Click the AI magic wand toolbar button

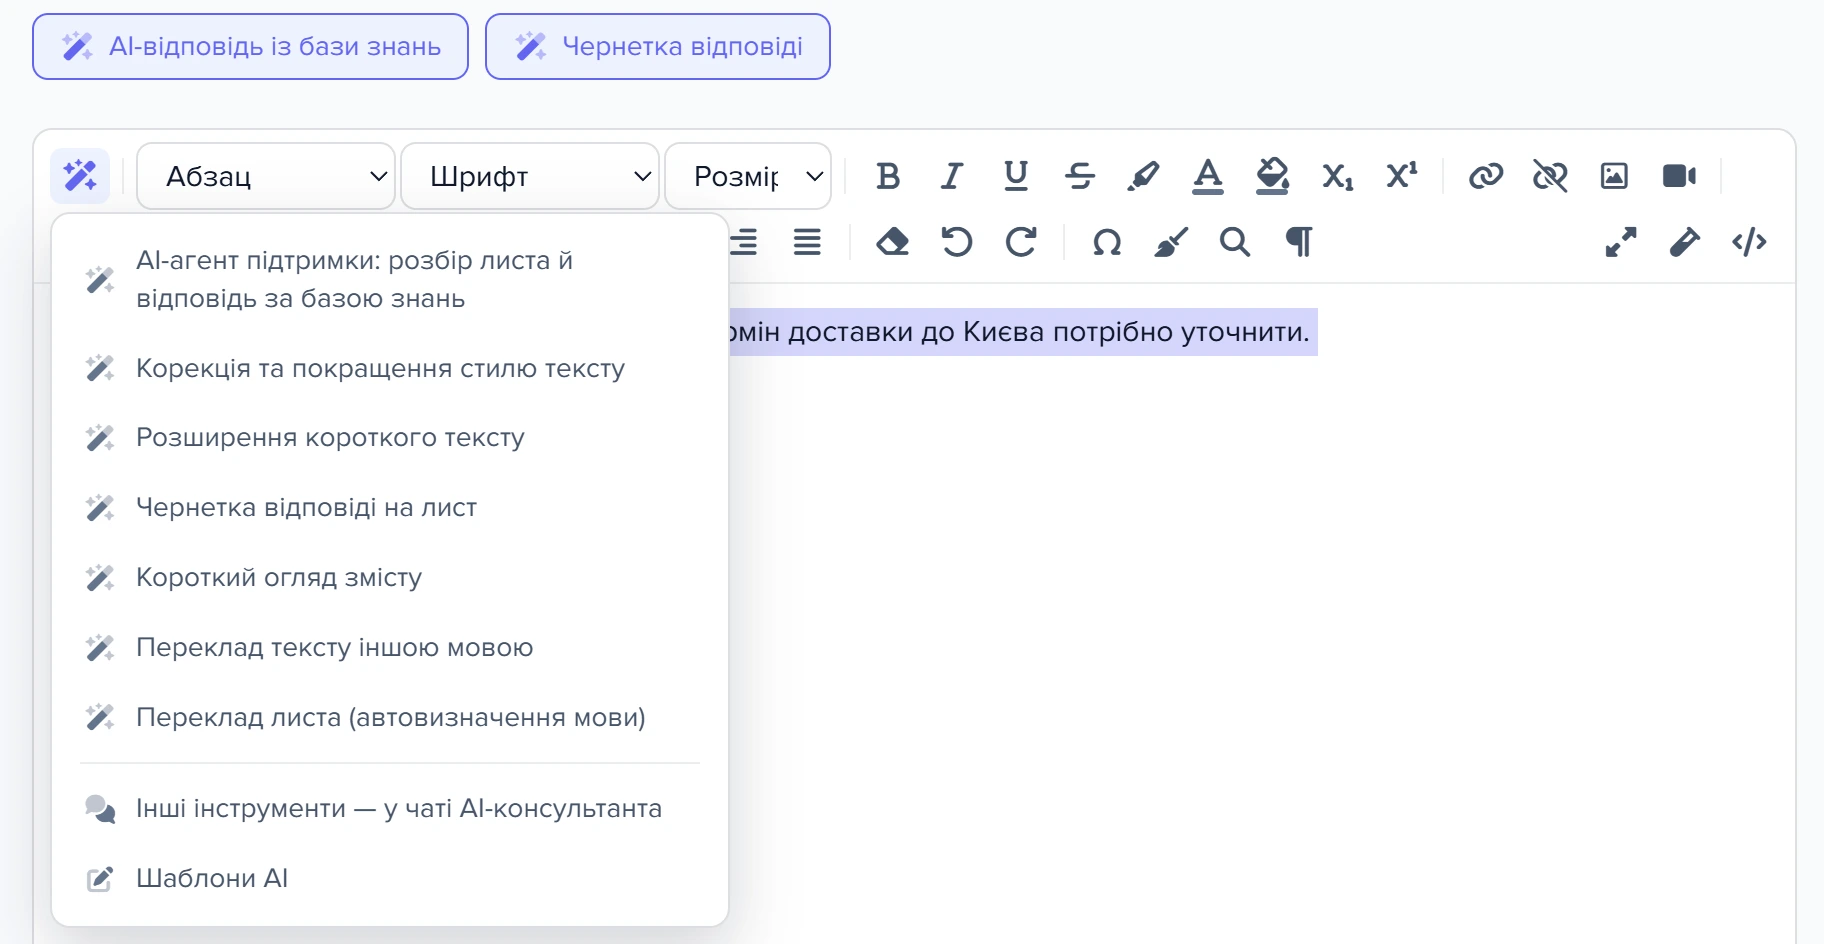click(x=80, y=176)
